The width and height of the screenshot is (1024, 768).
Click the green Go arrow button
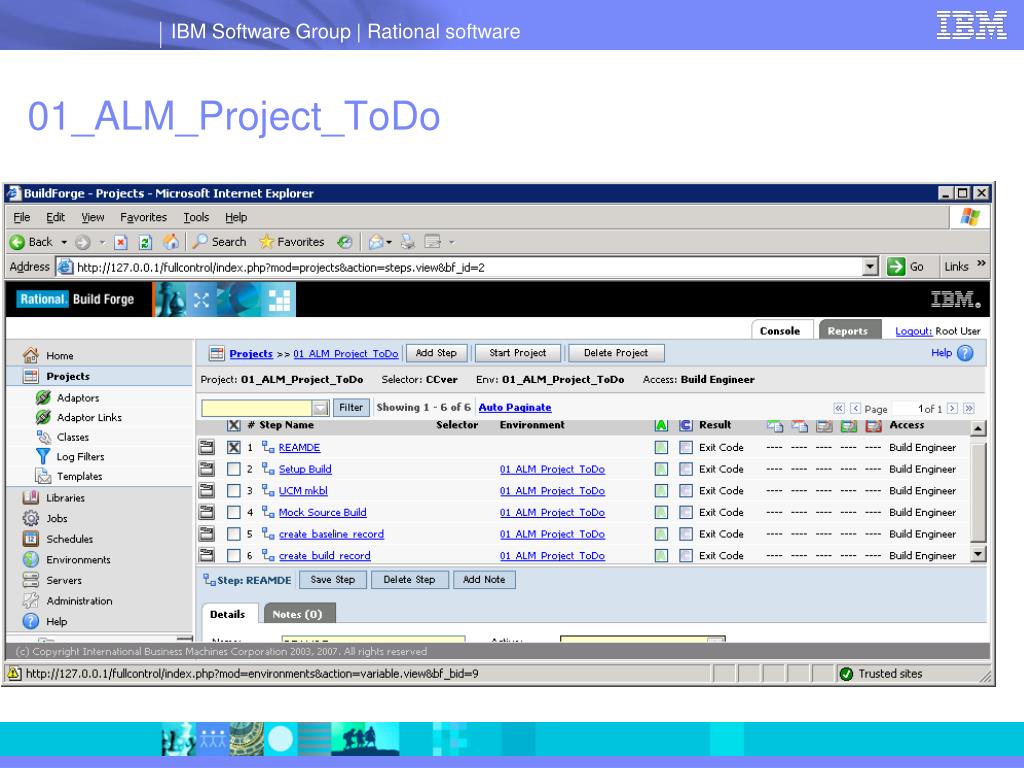(895, 266)
